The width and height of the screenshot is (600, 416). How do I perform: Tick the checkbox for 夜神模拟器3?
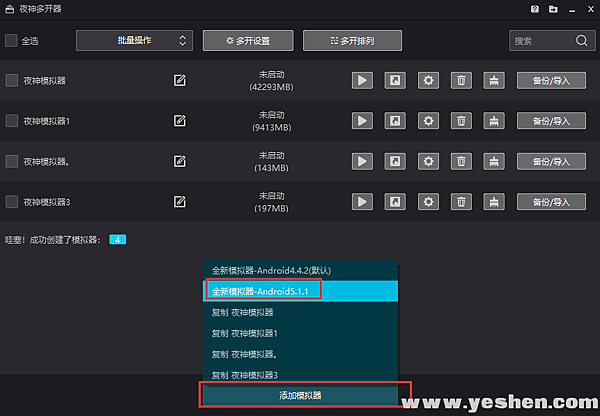click(x=11, y=202)
